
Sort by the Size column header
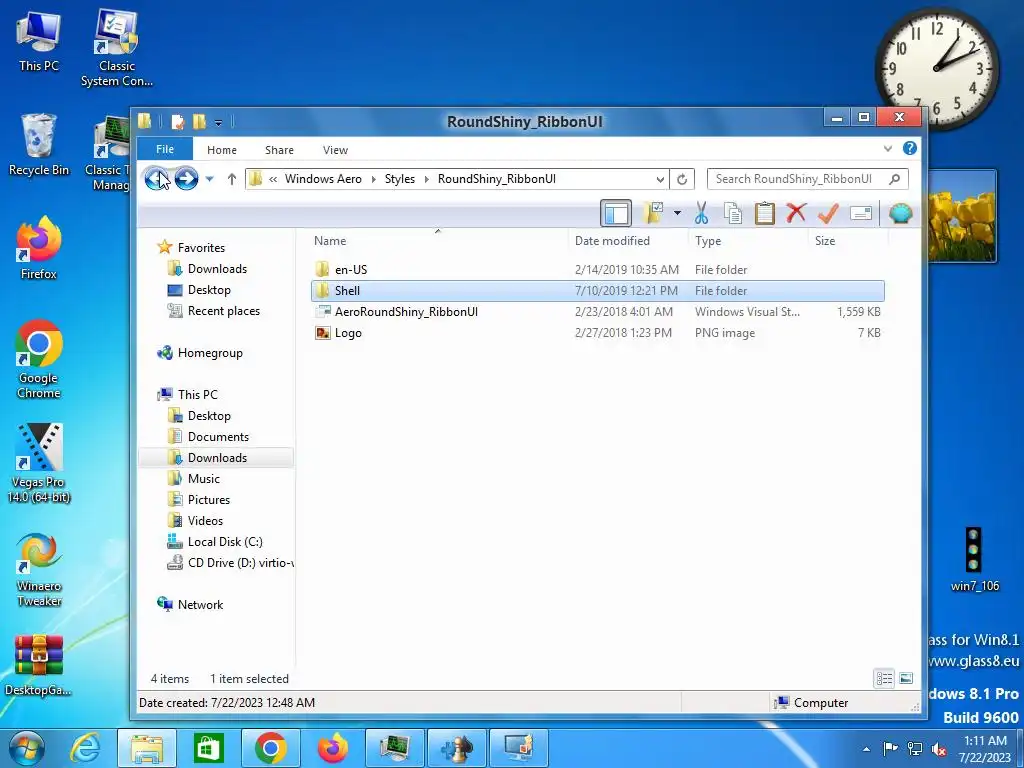pos(848,241)
